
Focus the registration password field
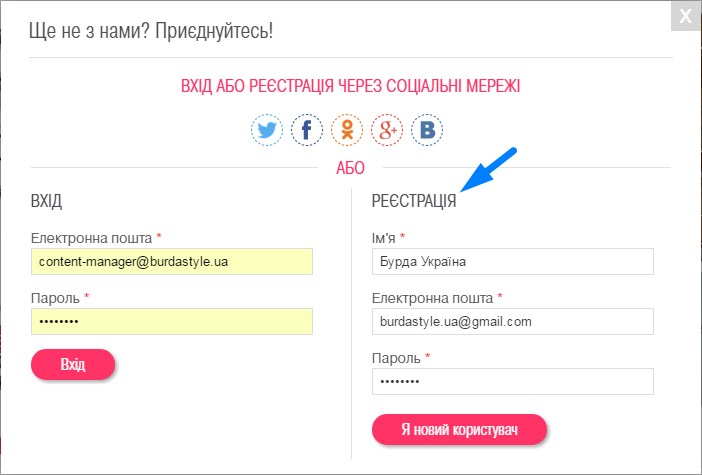click(x=513, y=381)
